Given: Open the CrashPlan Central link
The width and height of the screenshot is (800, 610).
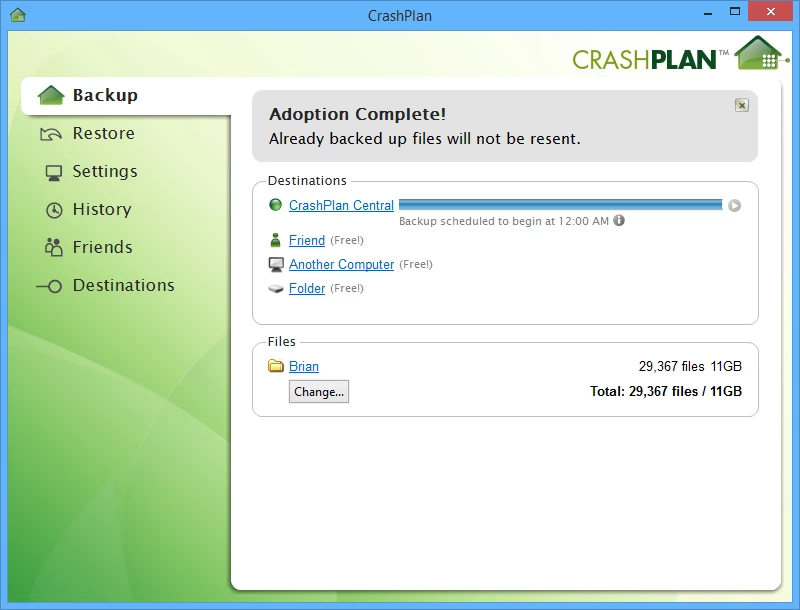Looking at the screenshot, I should (x=341, y=205).
